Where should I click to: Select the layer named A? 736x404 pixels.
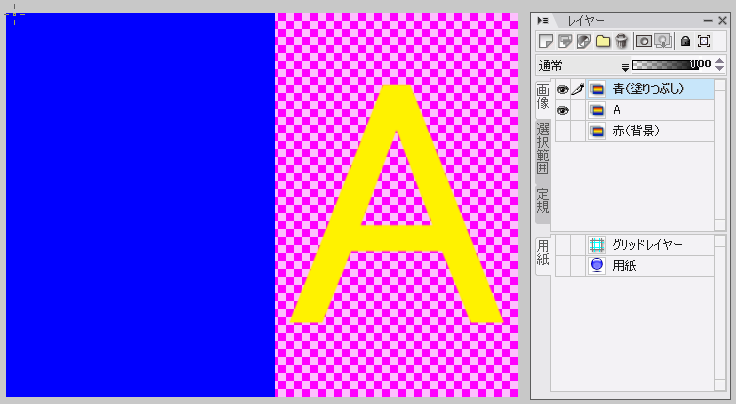pos(617,110)
